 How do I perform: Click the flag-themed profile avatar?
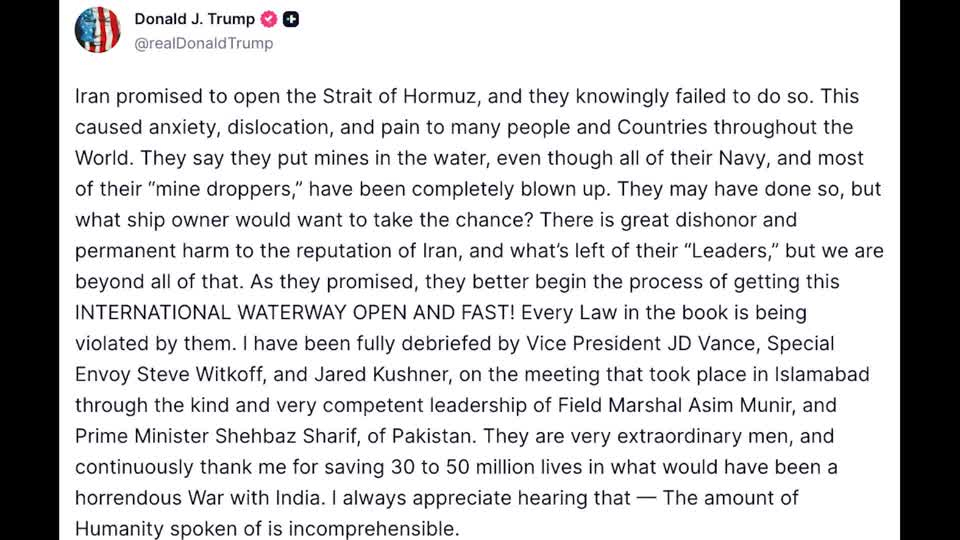[x=97, y=30]
